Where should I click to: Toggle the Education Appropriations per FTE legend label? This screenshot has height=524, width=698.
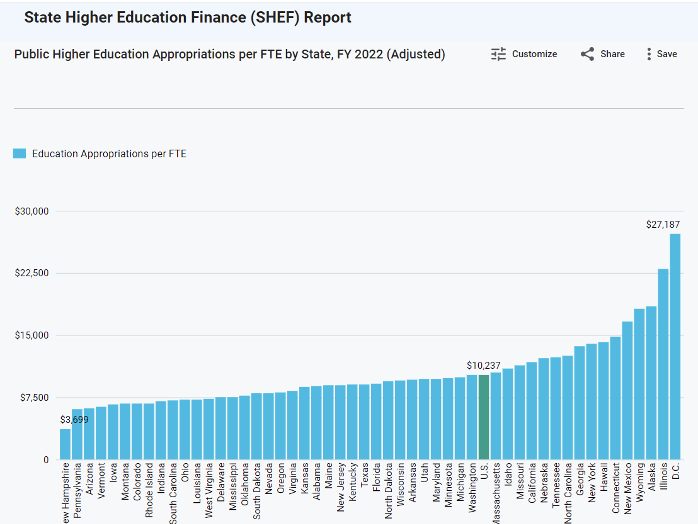tap(109, 154)
